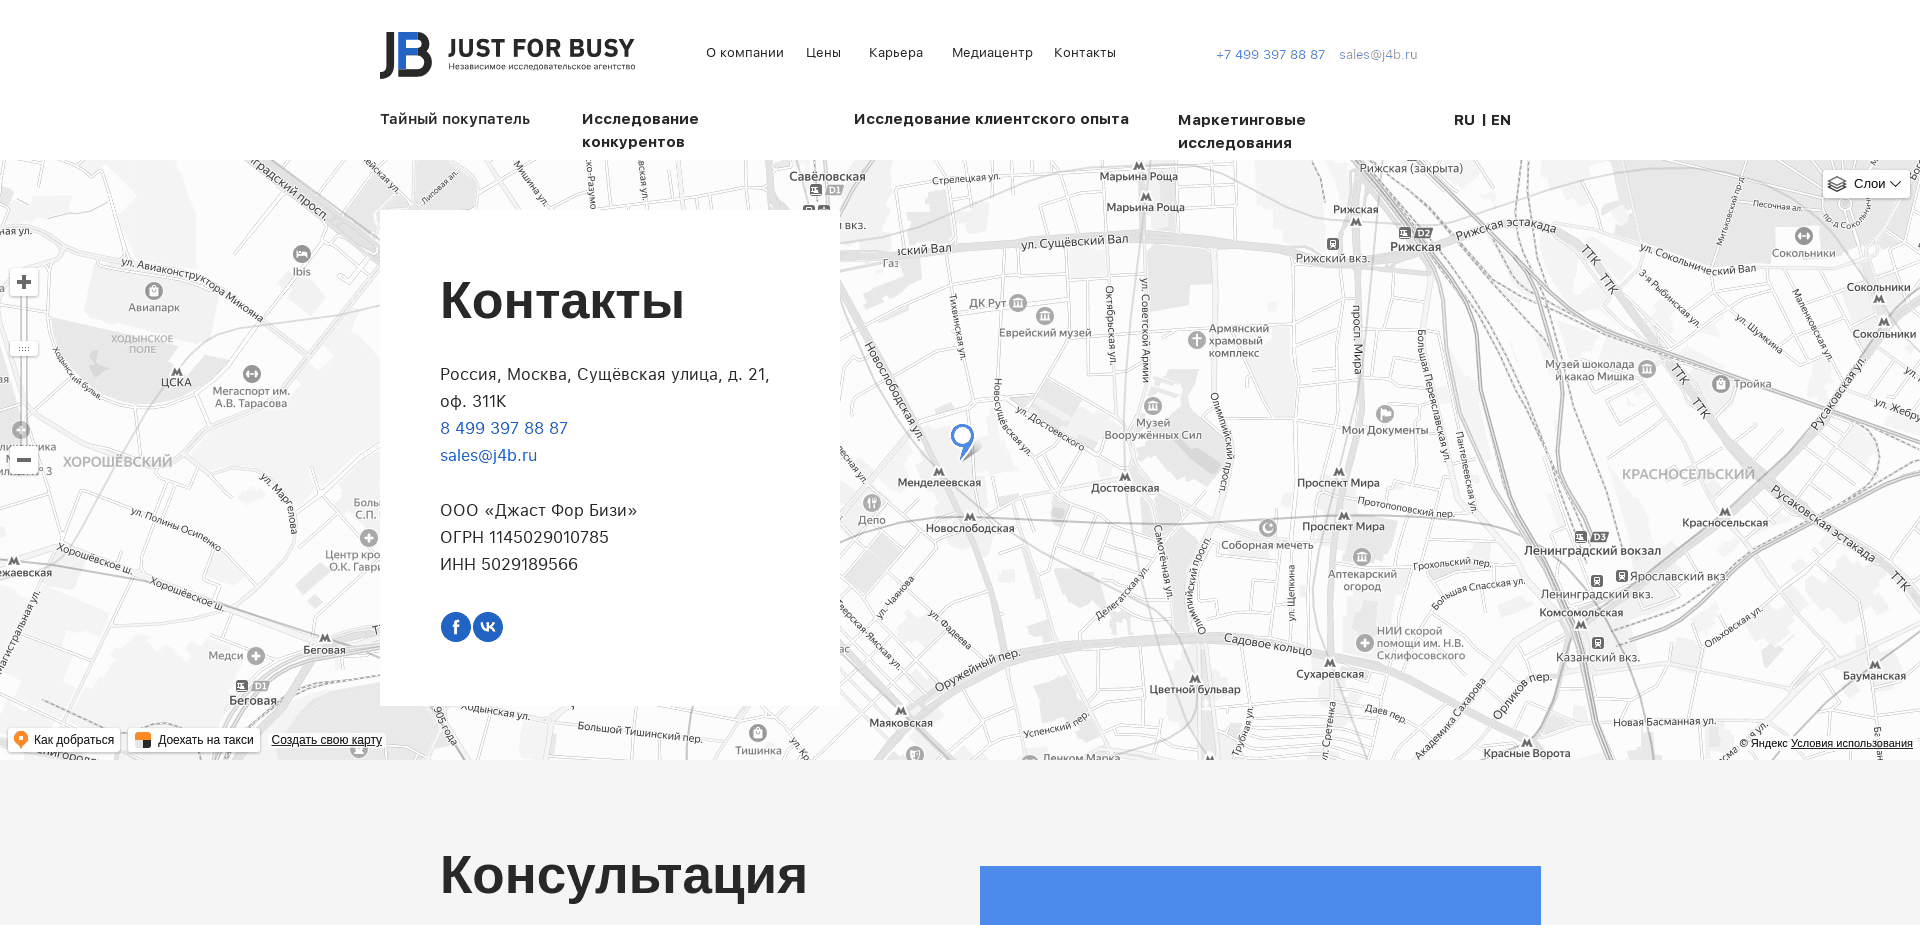Expand the Слои map layers dropdown
Image resolution: width=1920 pixels, height=925 pixels.
1866,184
